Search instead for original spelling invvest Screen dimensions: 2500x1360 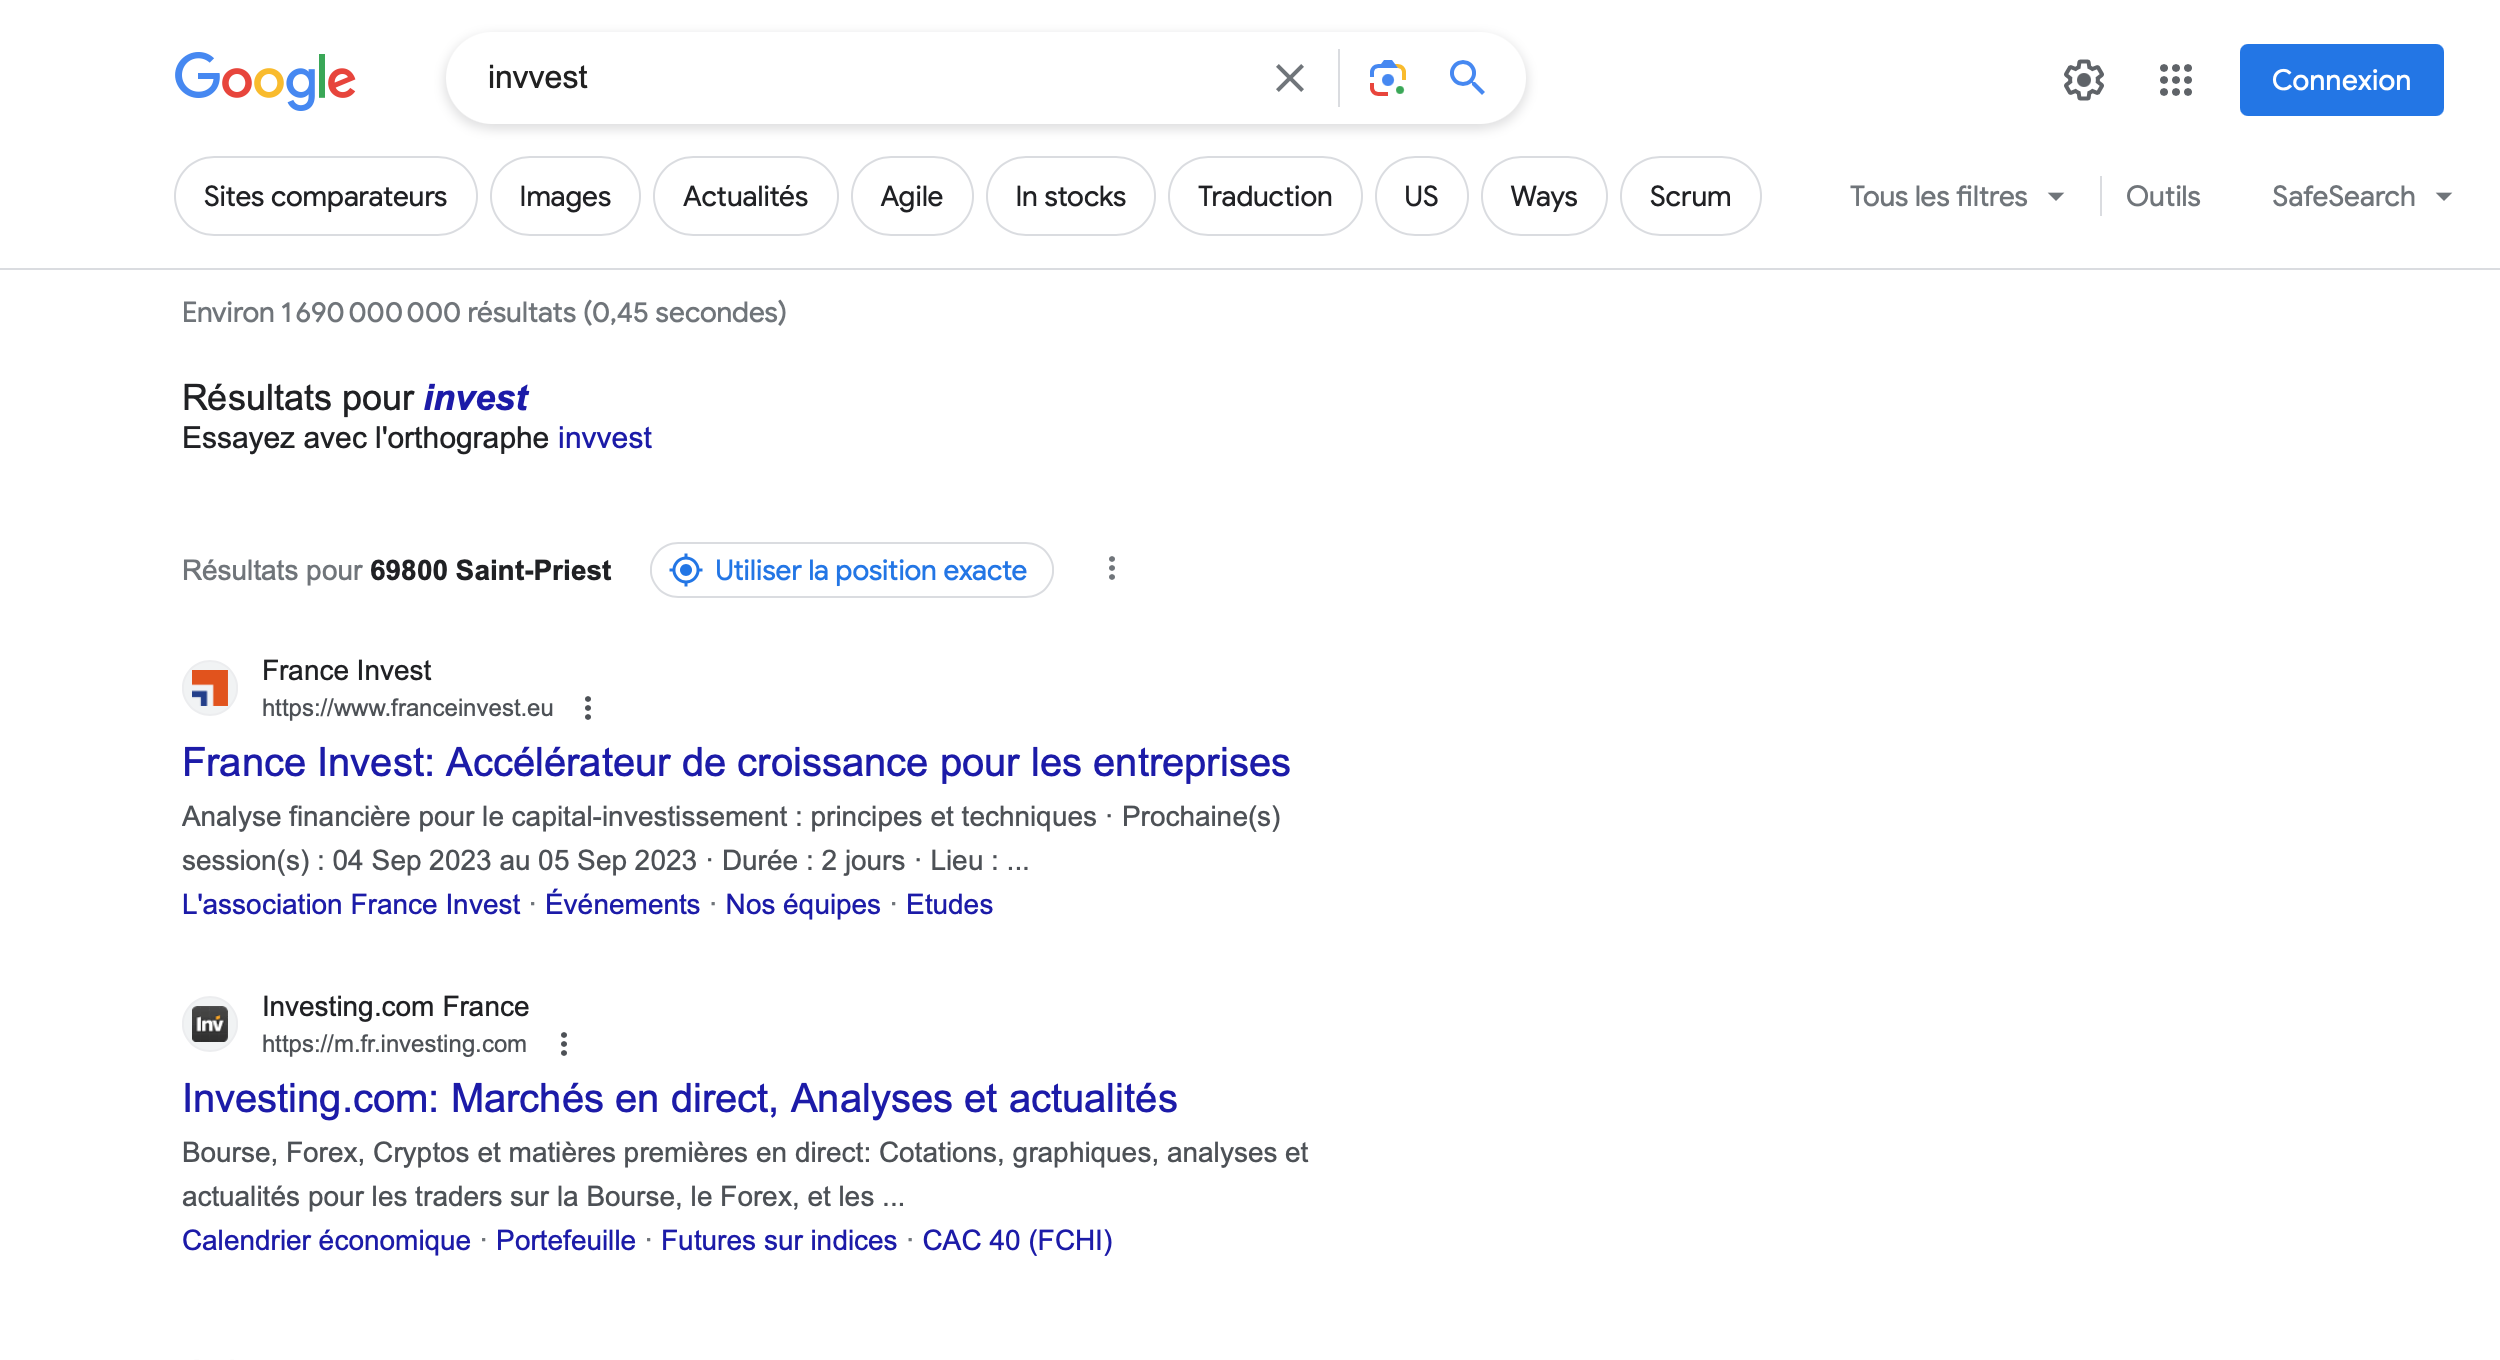pos(604,438)
